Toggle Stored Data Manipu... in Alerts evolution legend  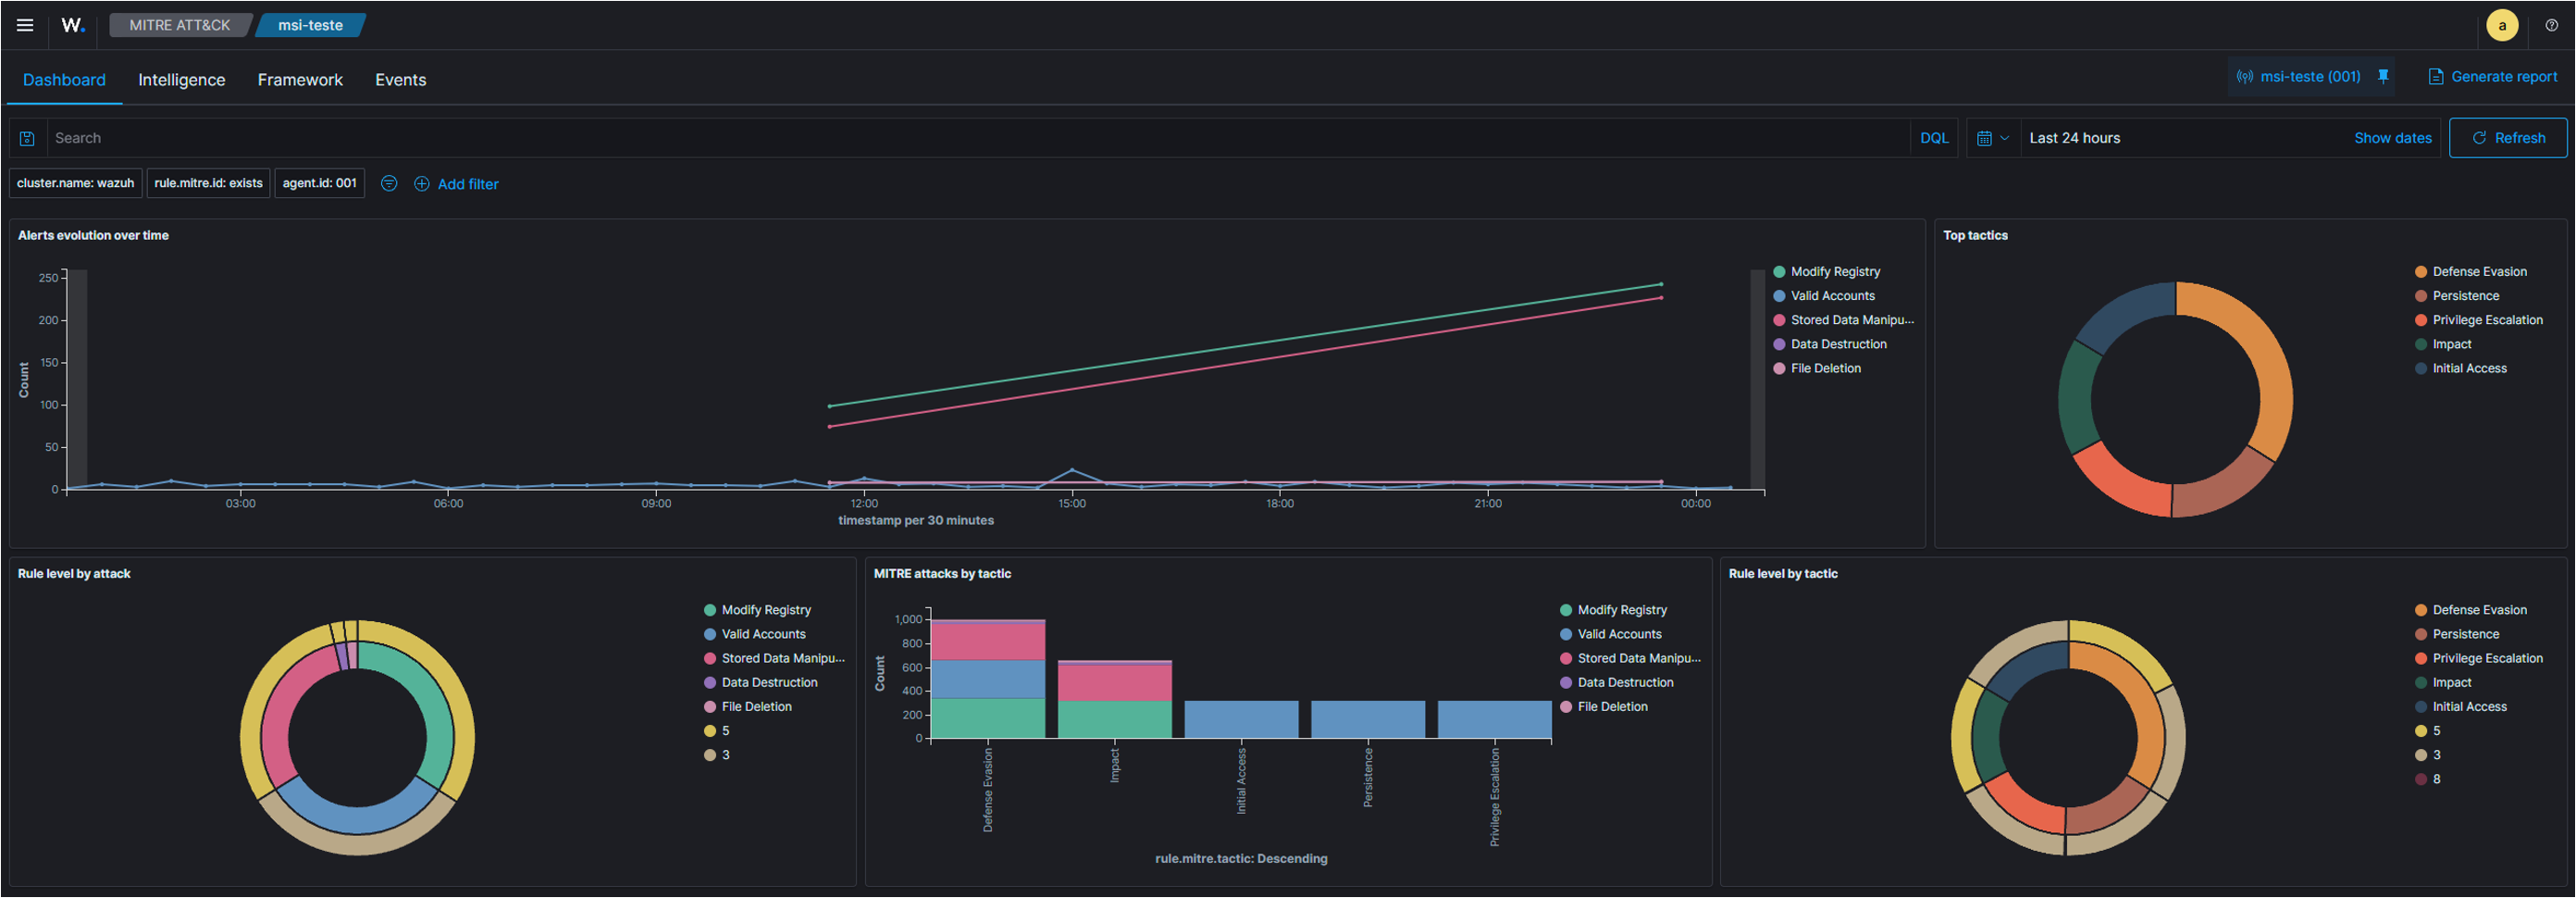1843,320
